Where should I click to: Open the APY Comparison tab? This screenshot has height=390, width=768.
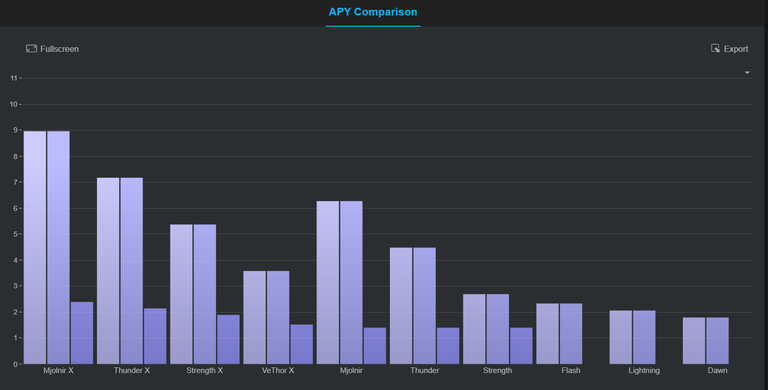coord(373,12)
